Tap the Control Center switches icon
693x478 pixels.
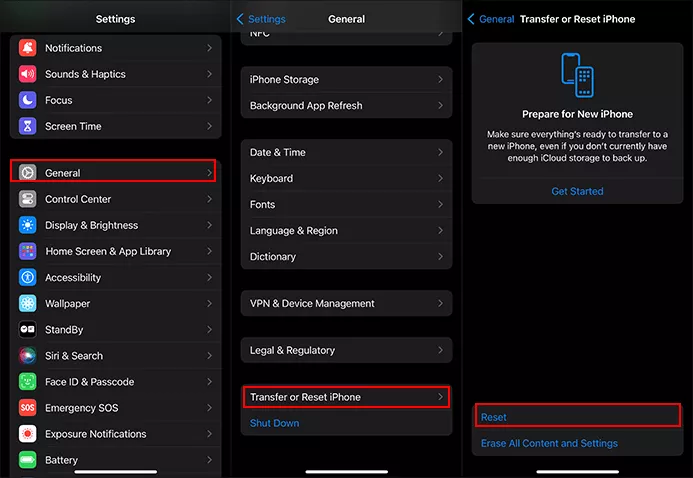pos(27,199)
